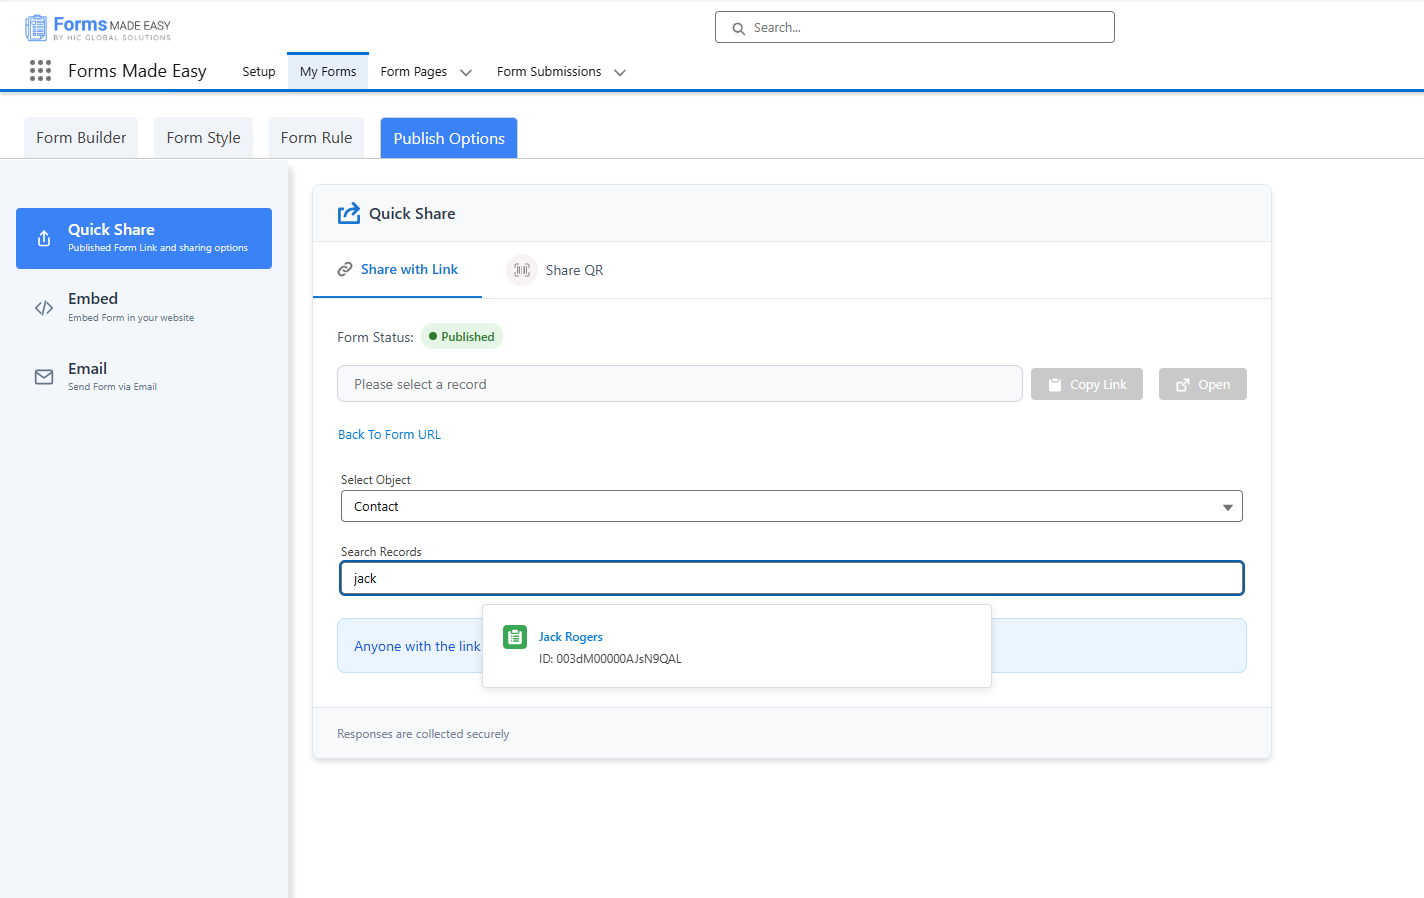
Task: Select the Share with Link tab
Action: [x=398, y=270]
